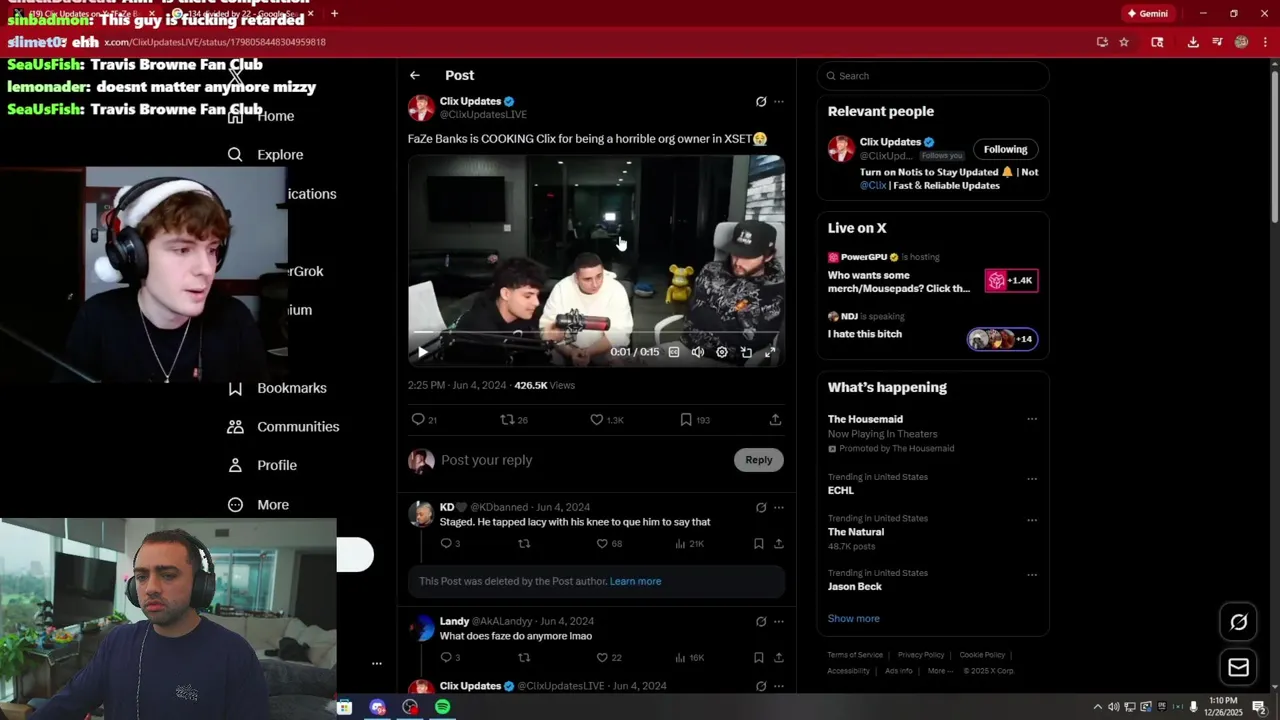
Task: Bookmark KD's reply
Action: click(759, 544)
